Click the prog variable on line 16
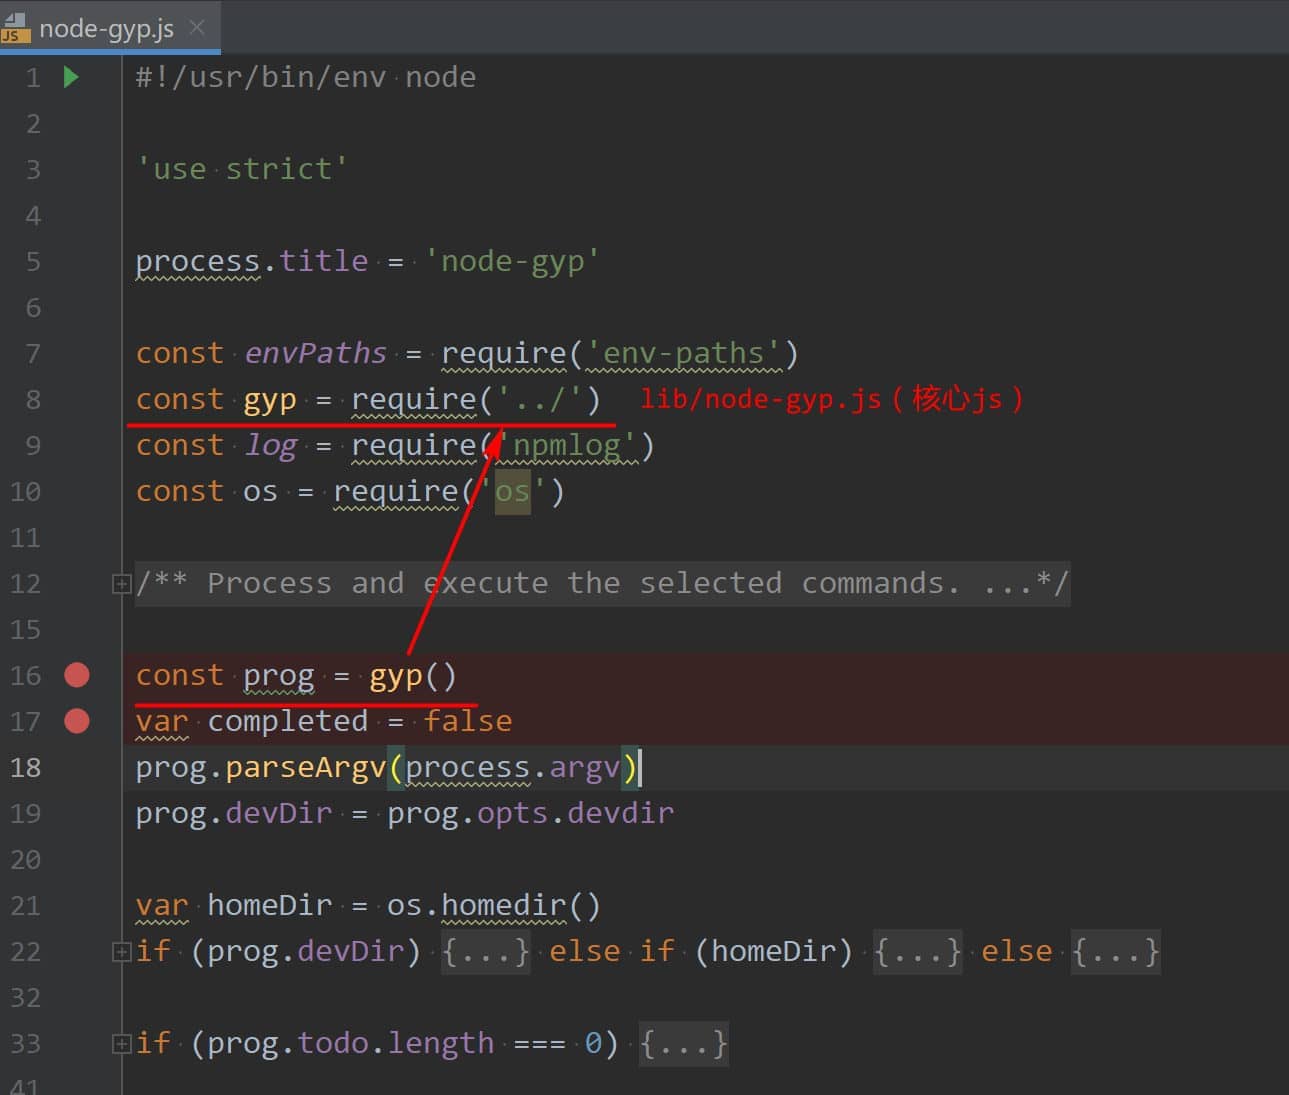This screenshot has width=1289, height=1095. (x=279, y=675)
